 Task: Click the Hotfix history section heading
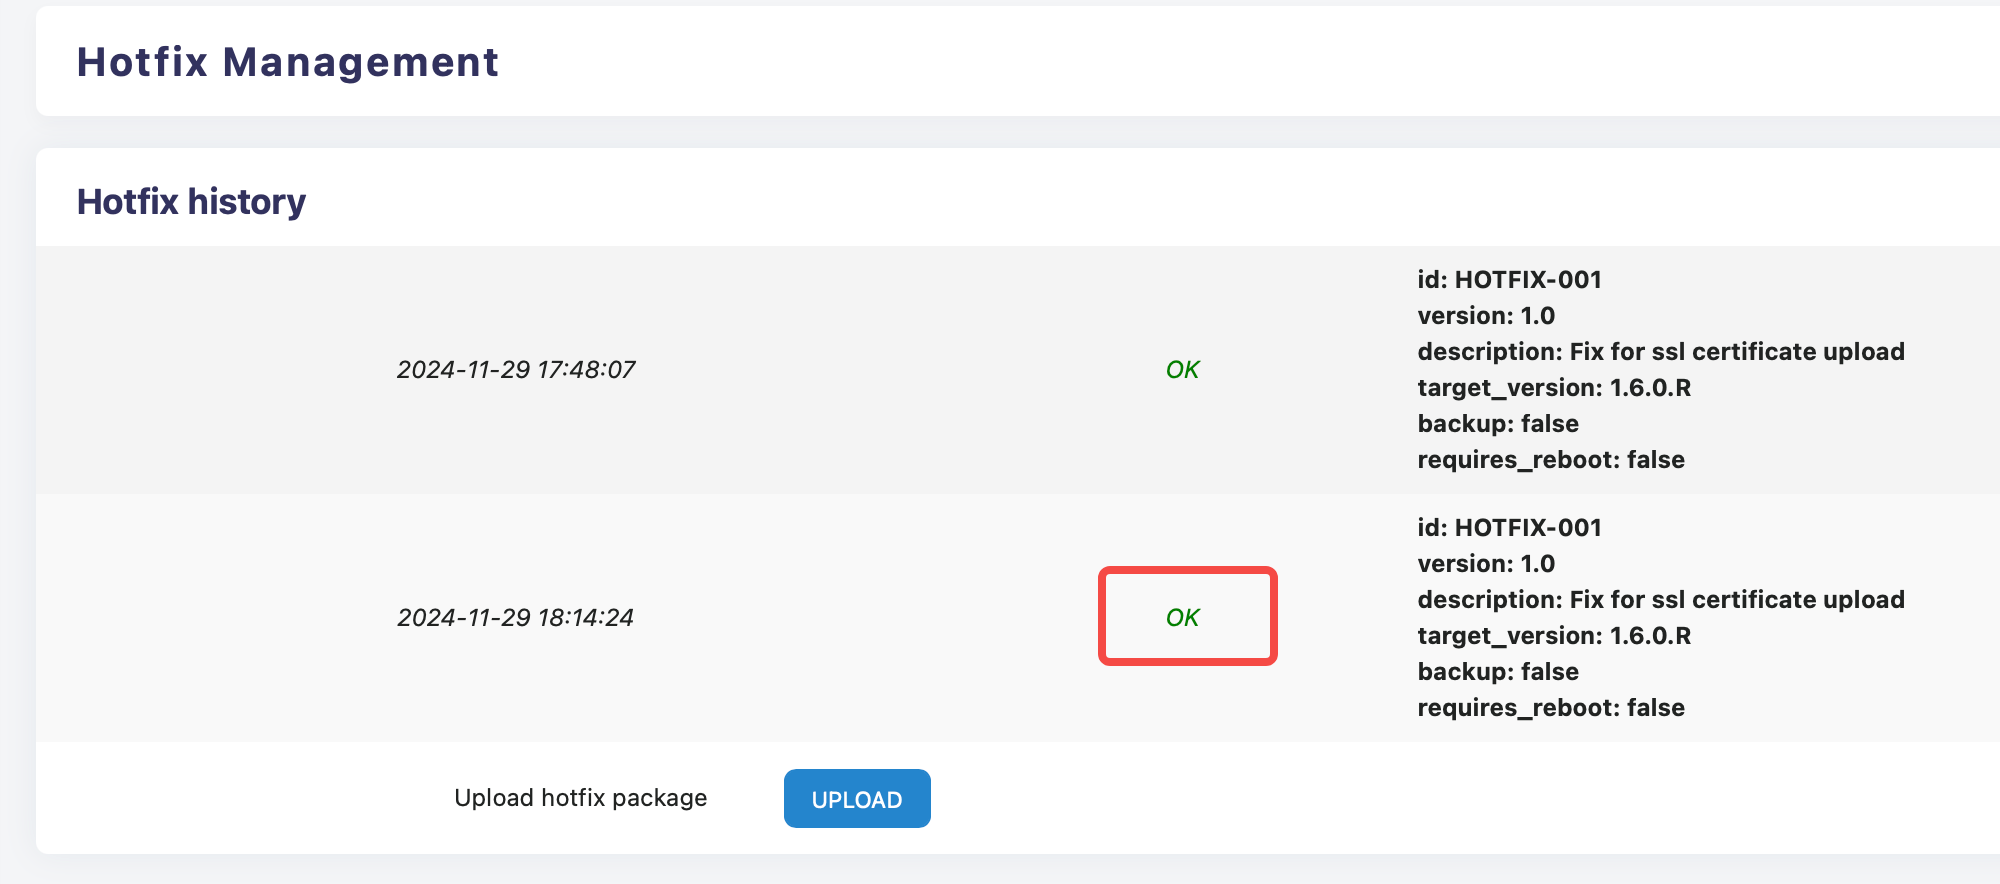(191, 202)
